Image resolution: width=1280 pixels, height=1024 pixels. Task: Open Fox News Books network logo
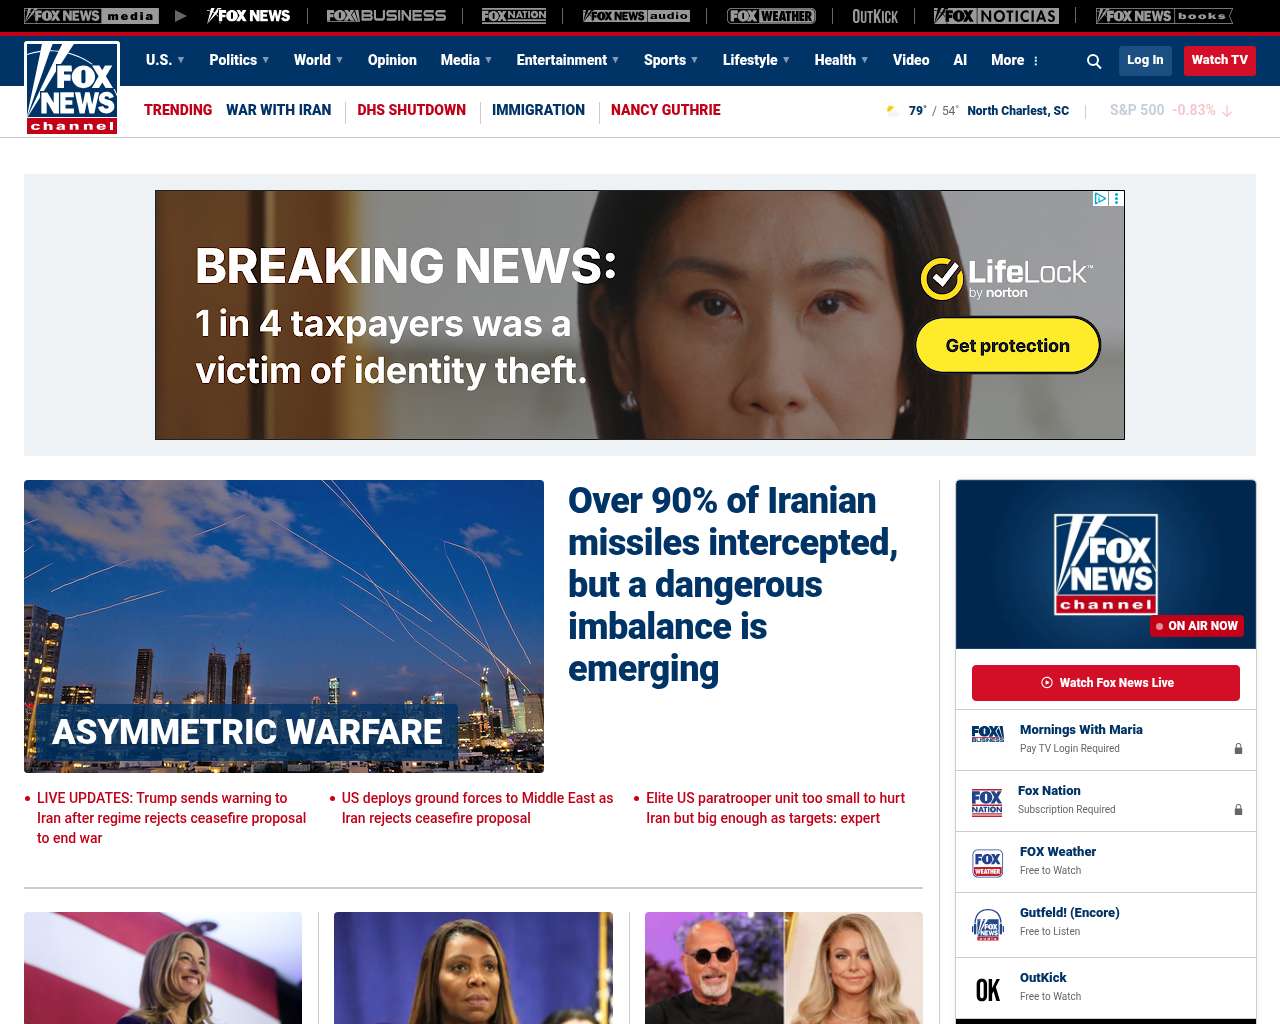pyautogui.click(x=1164, y=16)
